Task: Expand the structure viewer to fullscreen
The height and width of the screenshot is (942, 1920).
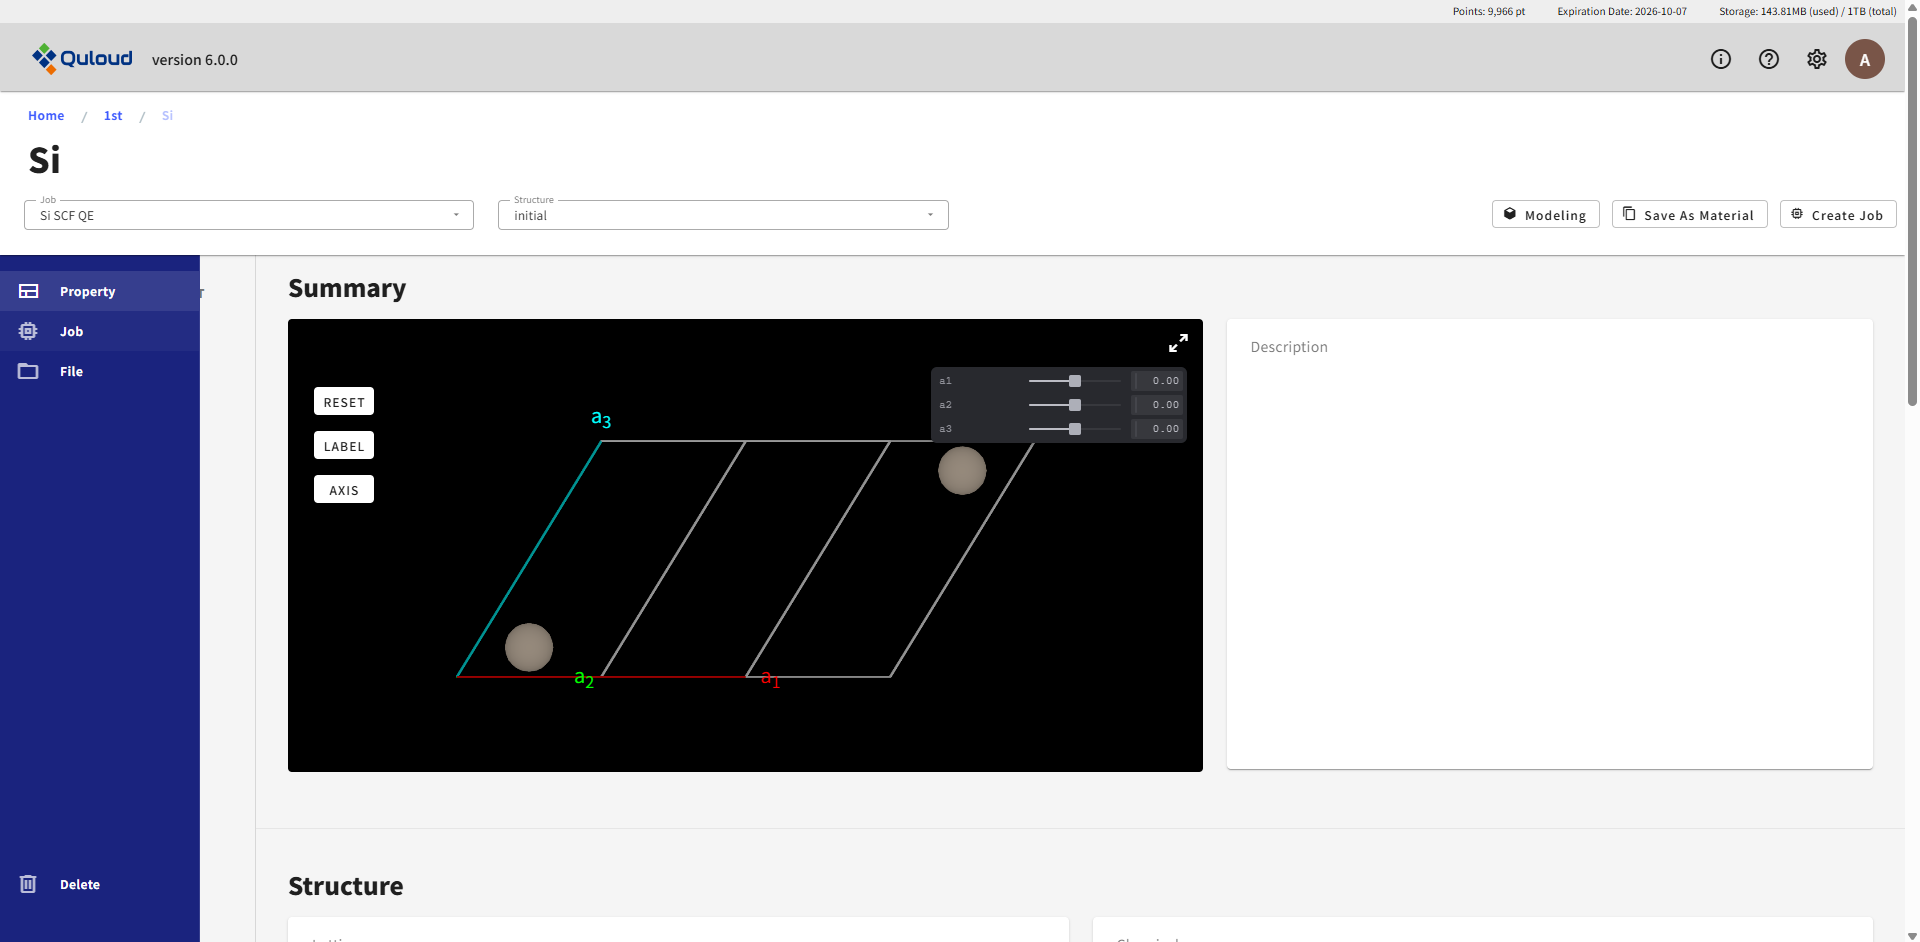Action: point(1178,343)
